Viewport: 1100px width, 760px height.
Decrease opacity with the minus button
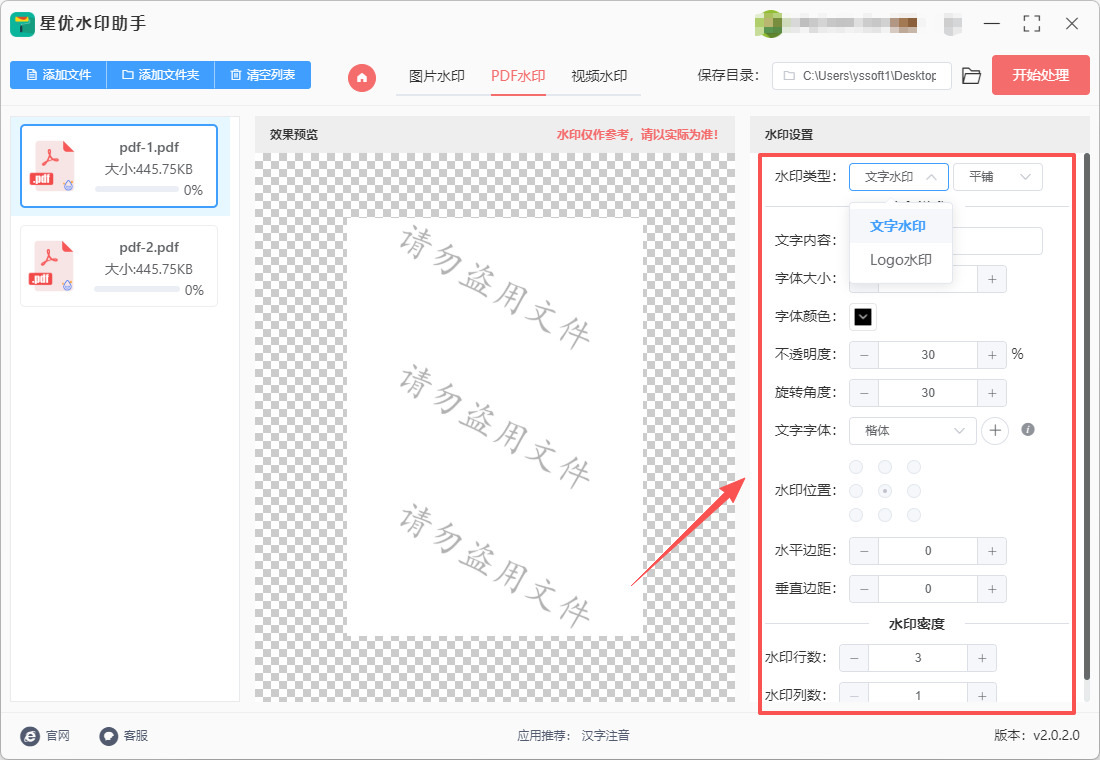pyautogui.click(x=864, y=355)
